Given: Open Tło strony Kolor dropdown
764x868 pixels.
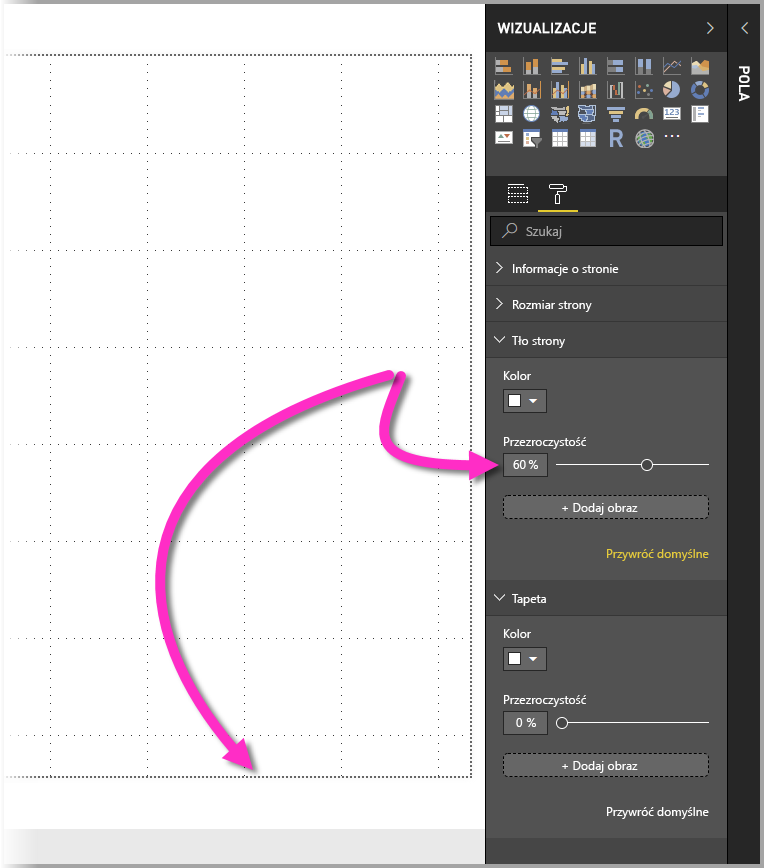Looking at the screenshot, I should point(524,401).
